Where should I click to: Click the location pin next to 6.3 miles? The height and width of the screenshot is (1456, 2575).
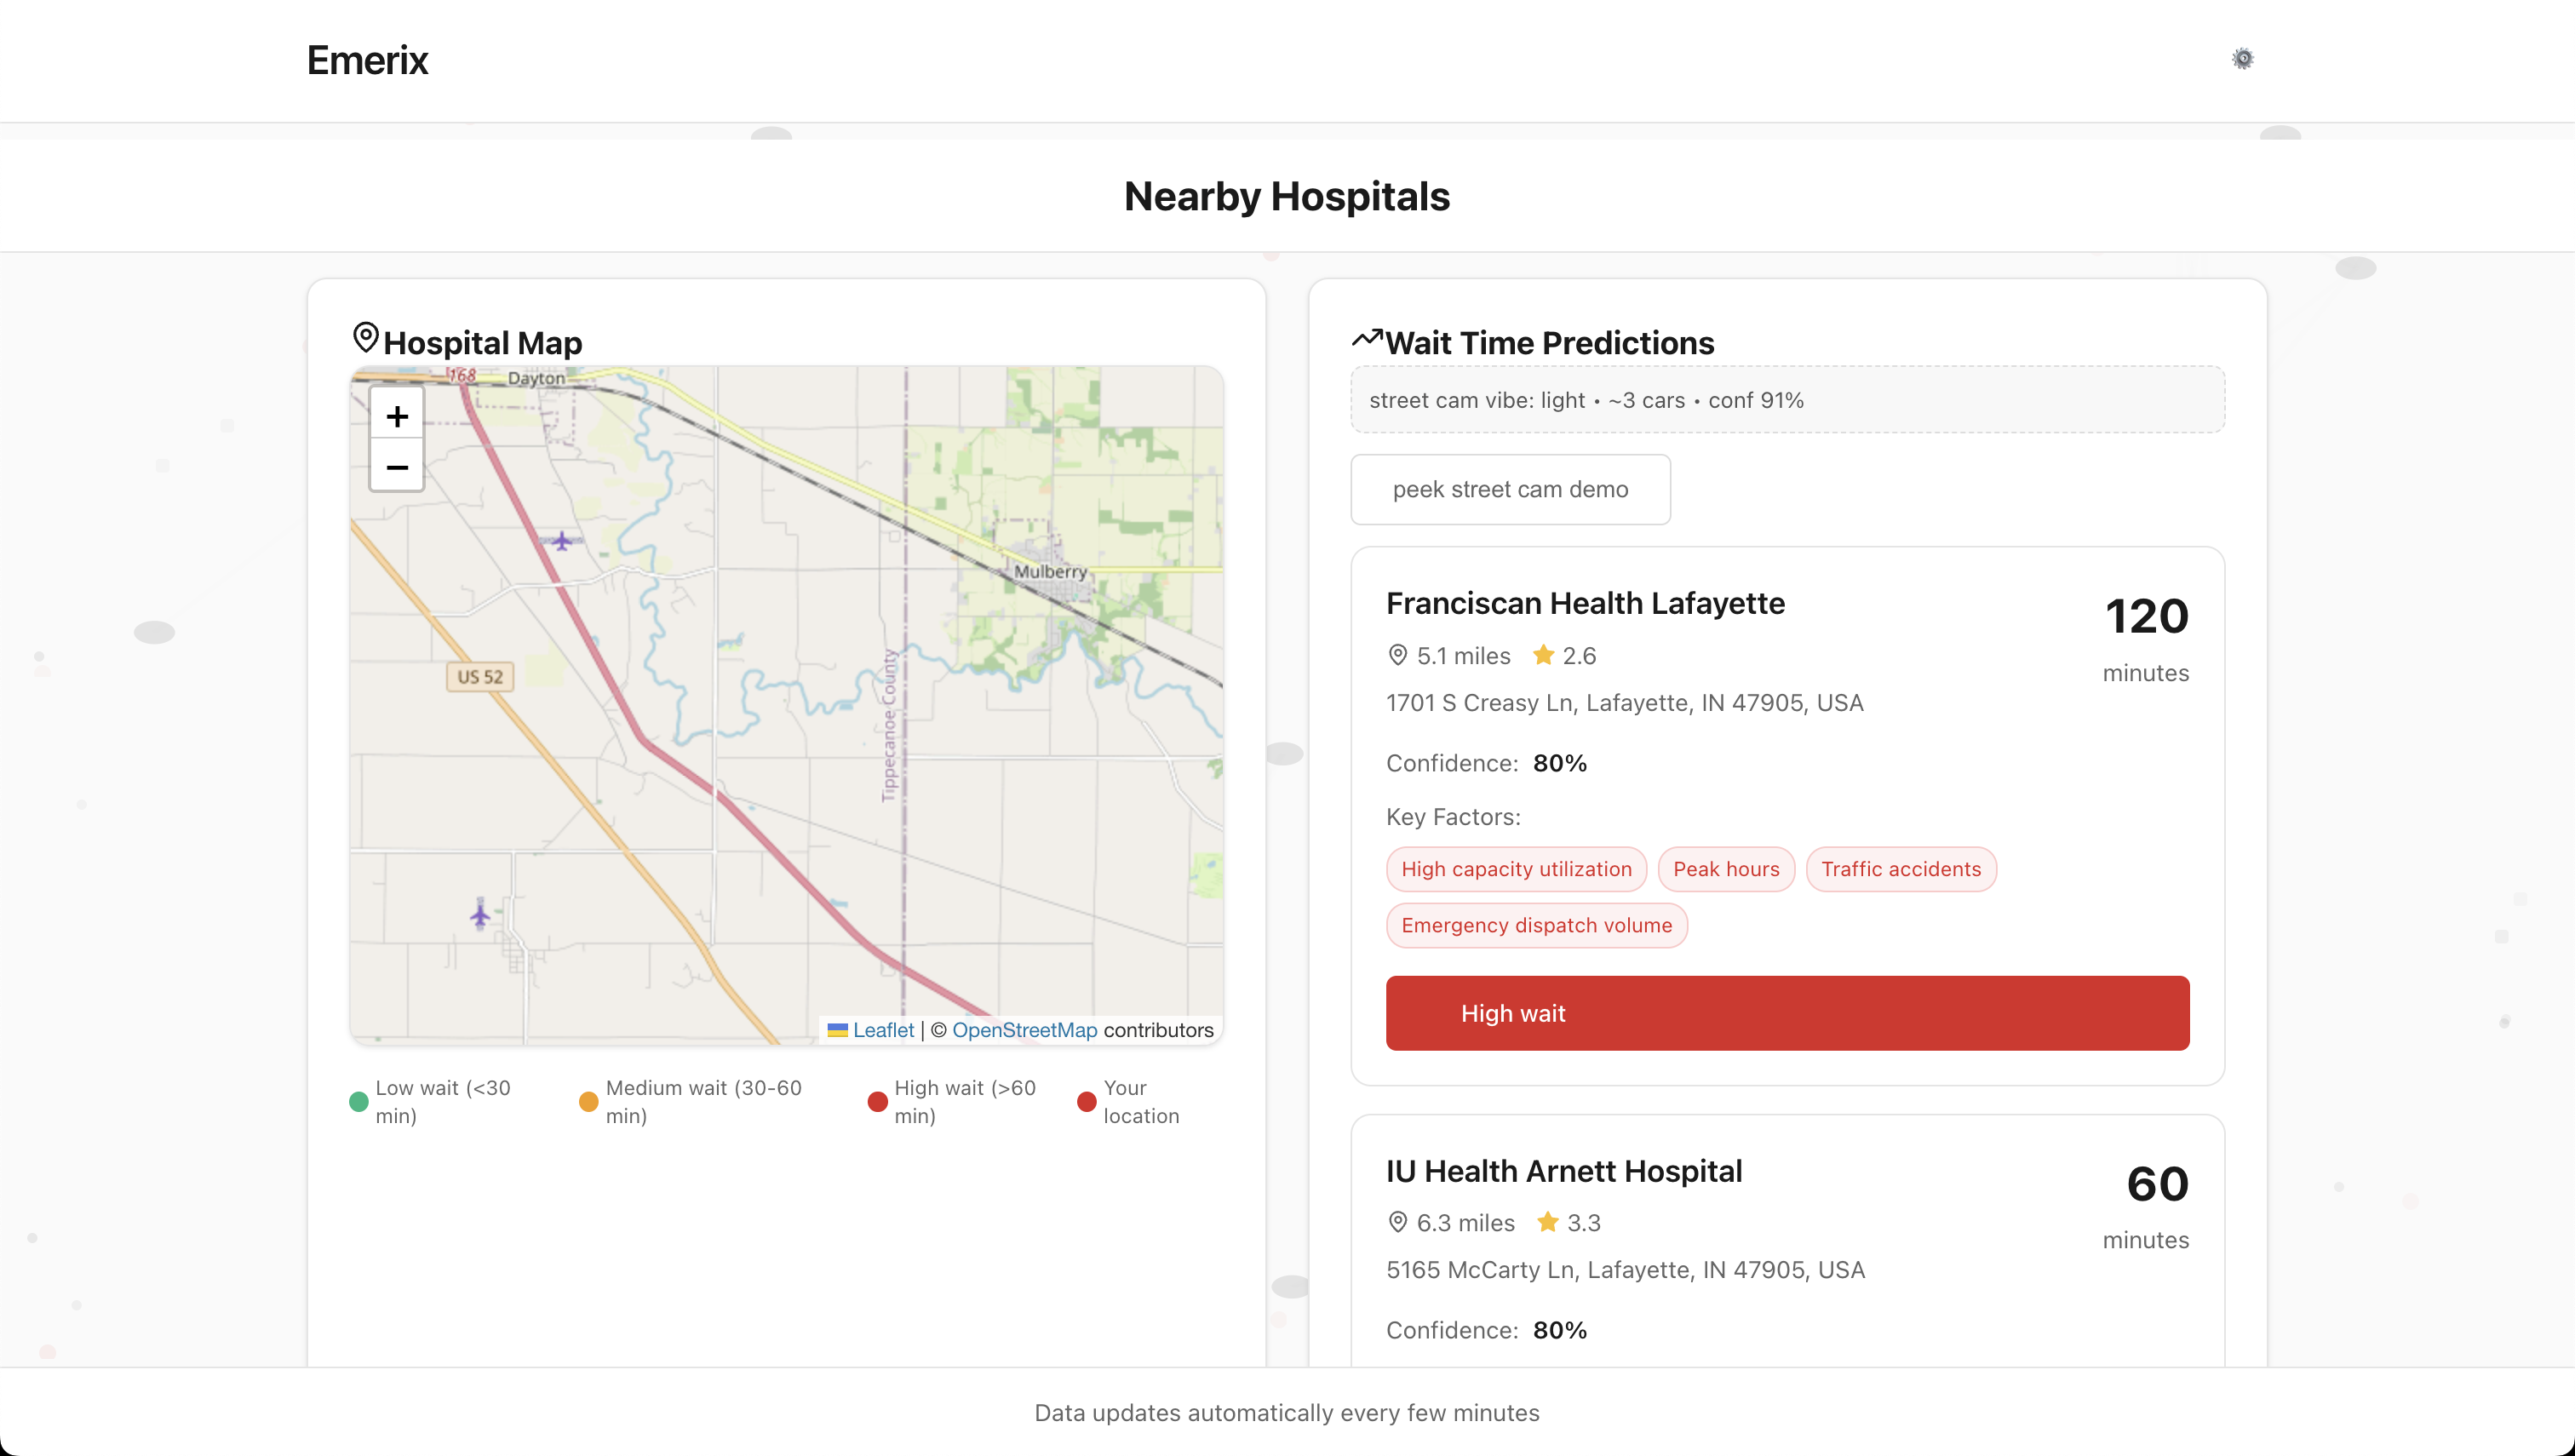pos(1398,1222)
